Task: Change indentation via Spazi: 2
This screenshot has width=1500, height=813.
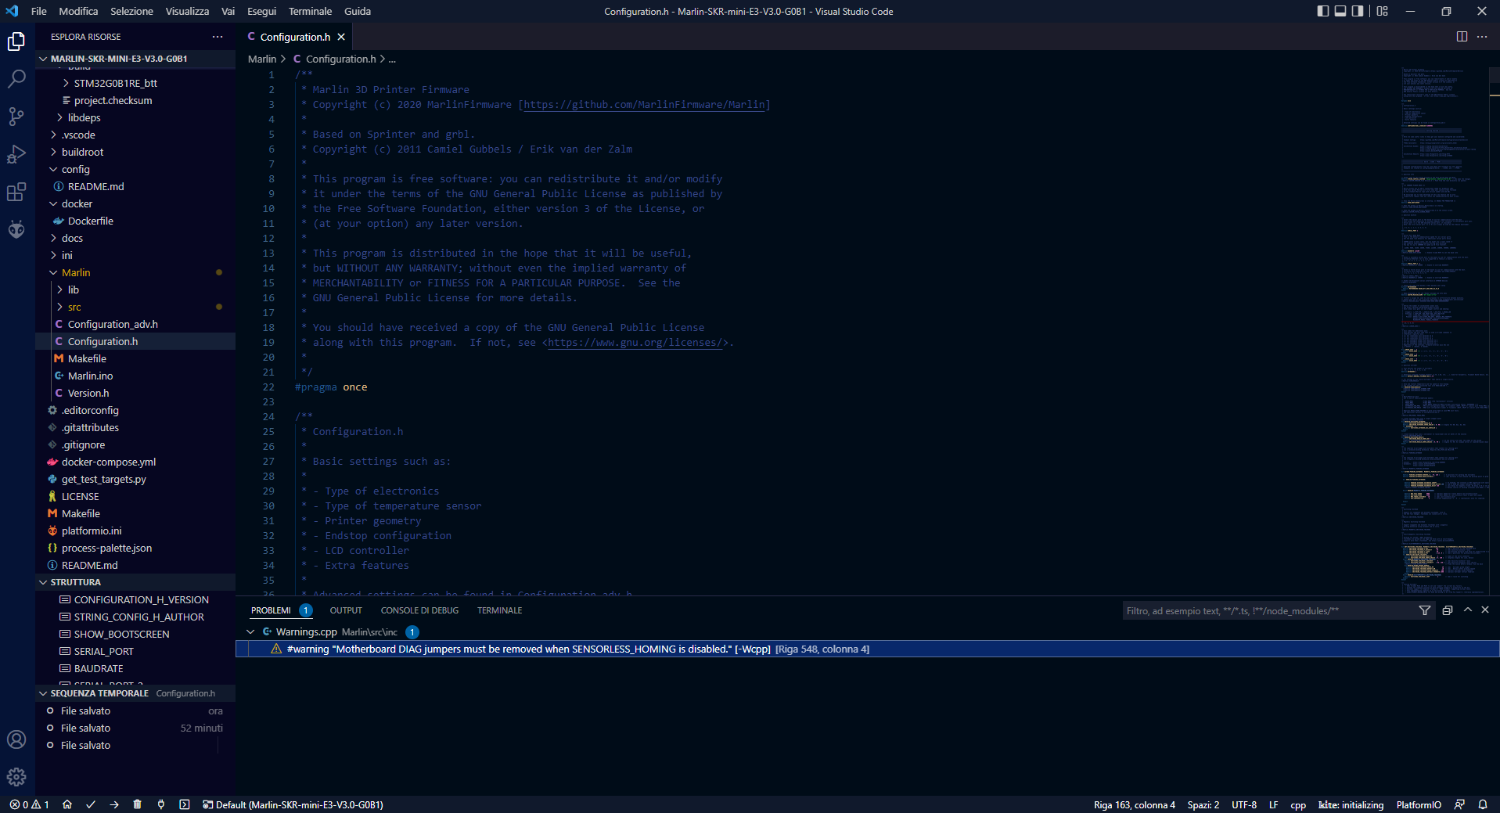Action: point(1203,805)
